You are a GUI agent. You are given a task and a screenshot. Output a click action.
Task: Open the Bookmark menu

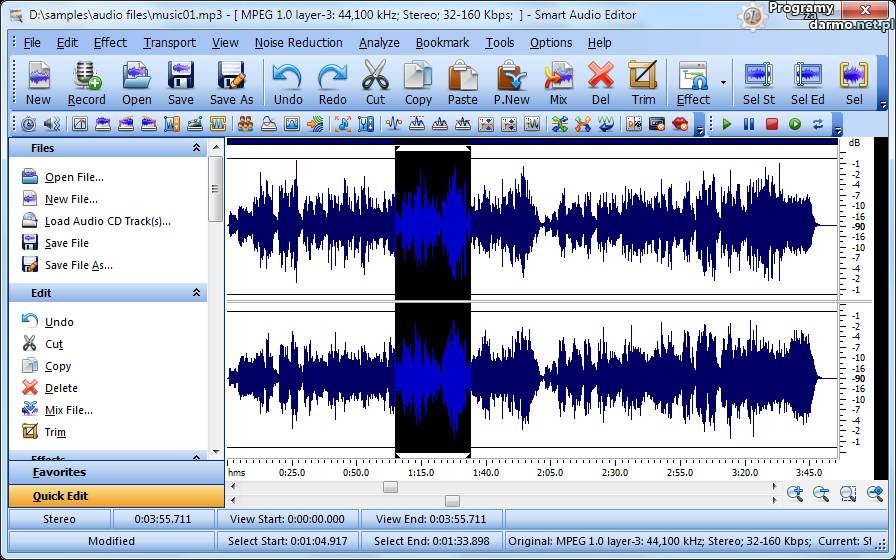tap(442, 43)
